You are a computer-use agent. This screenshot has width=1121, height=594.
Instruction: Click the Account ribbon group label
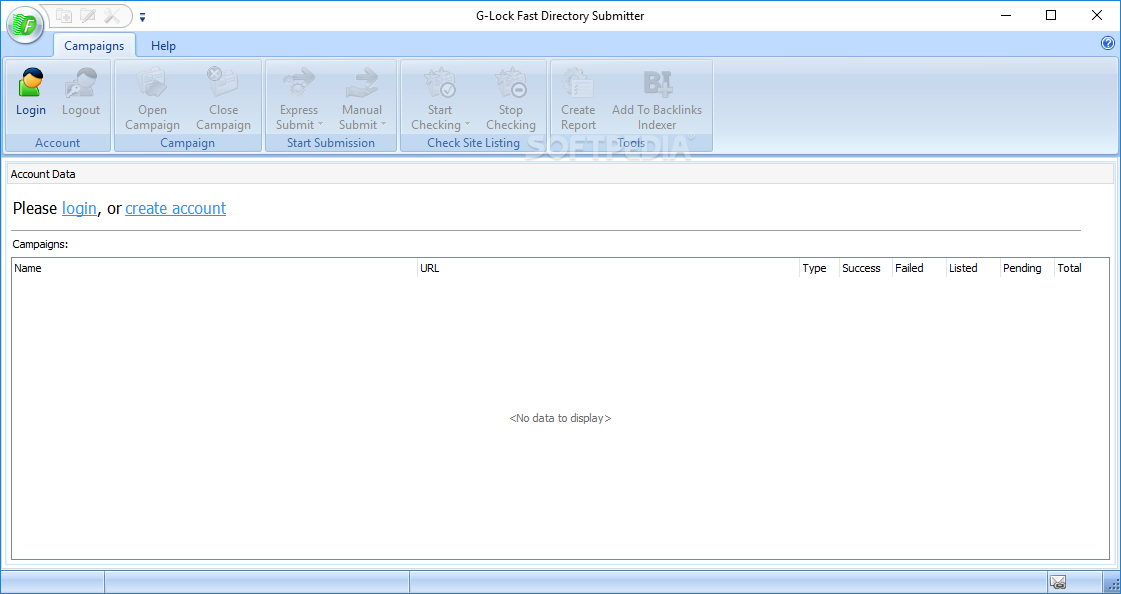click(x=58, y=143)
